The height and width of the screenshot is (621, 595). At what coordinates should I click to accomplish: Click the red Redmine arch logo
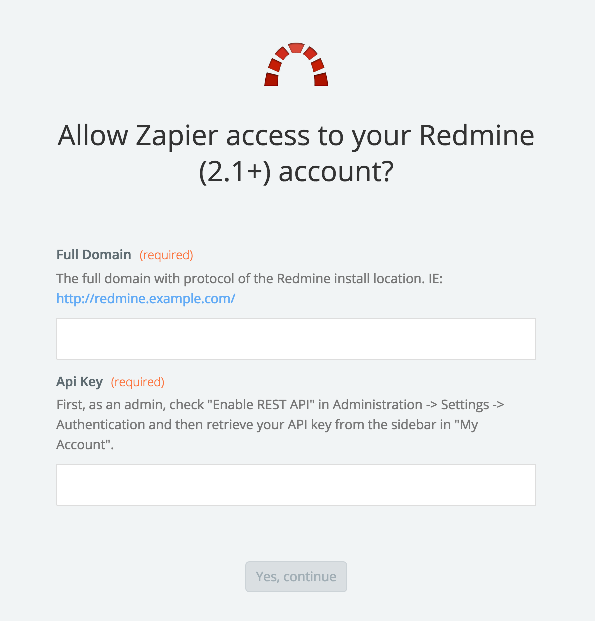pos(296,64)
